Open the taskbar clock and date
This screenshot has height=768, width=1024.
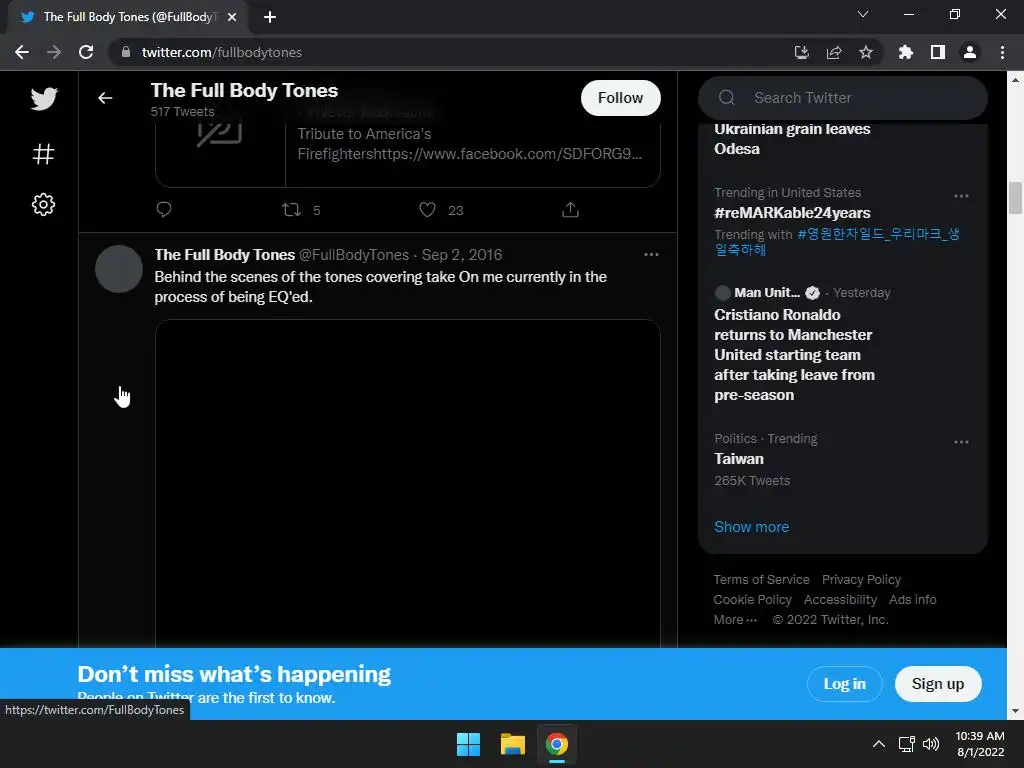[980, 744]
